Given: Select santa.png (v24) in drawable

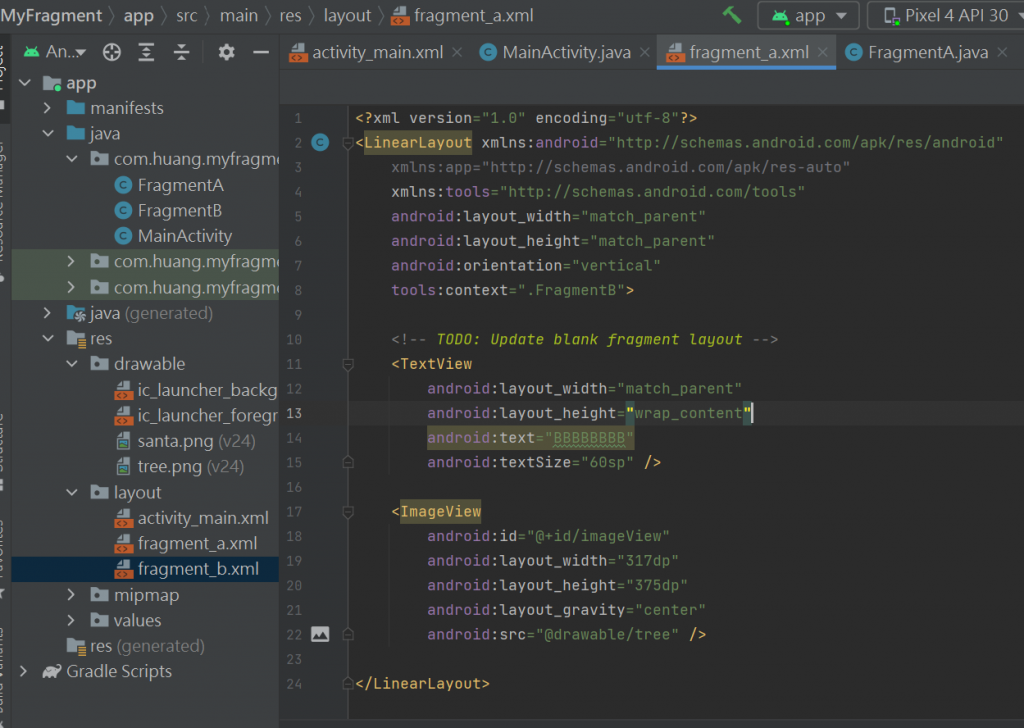Looking at the screenshot, I should (185, 441).
